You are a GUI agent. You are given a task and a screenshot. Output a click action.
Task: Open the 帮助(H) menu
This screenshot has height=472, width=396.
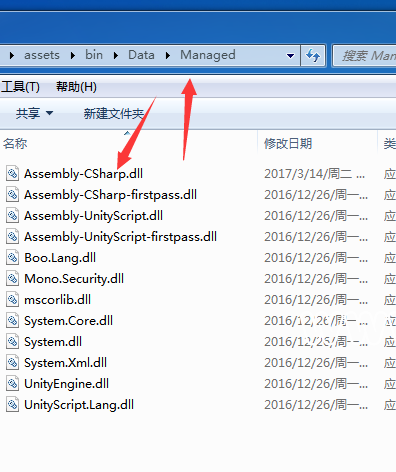point(76,87)
